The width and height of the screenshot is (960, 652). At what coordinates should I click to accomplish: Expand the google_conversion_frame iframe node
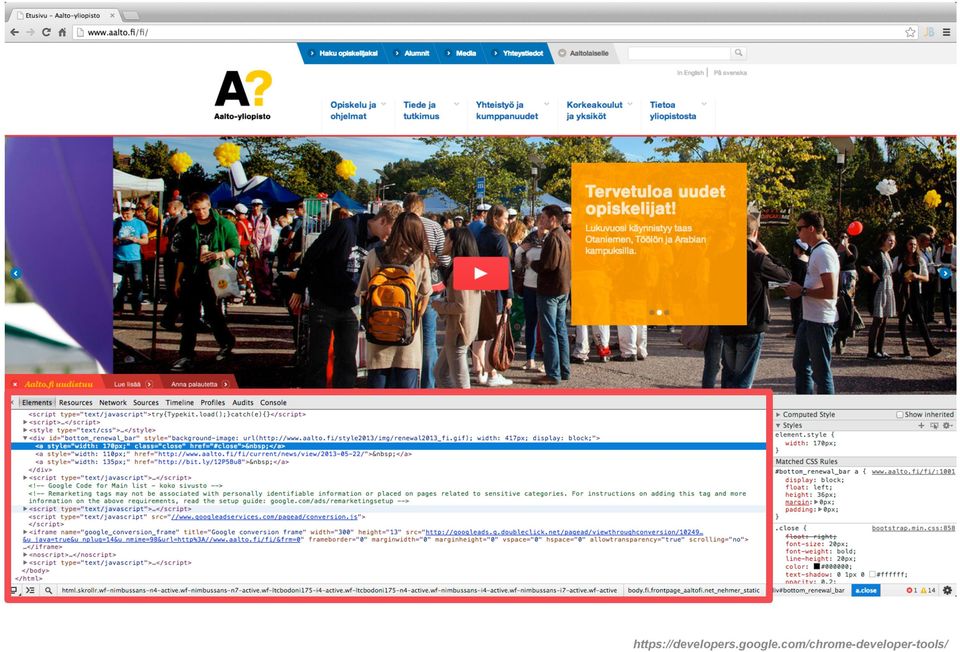pos(25,532)
